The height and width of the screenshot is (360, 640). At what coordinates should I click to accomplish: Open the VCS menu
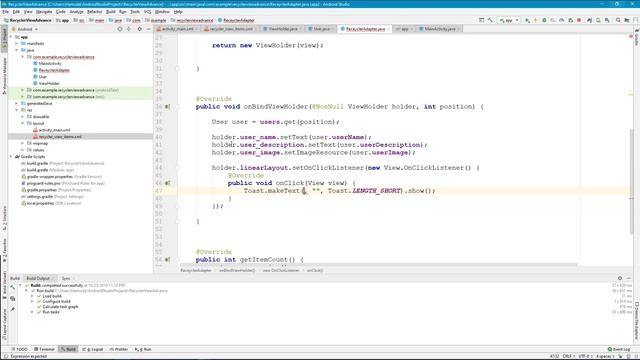point(147,12)
